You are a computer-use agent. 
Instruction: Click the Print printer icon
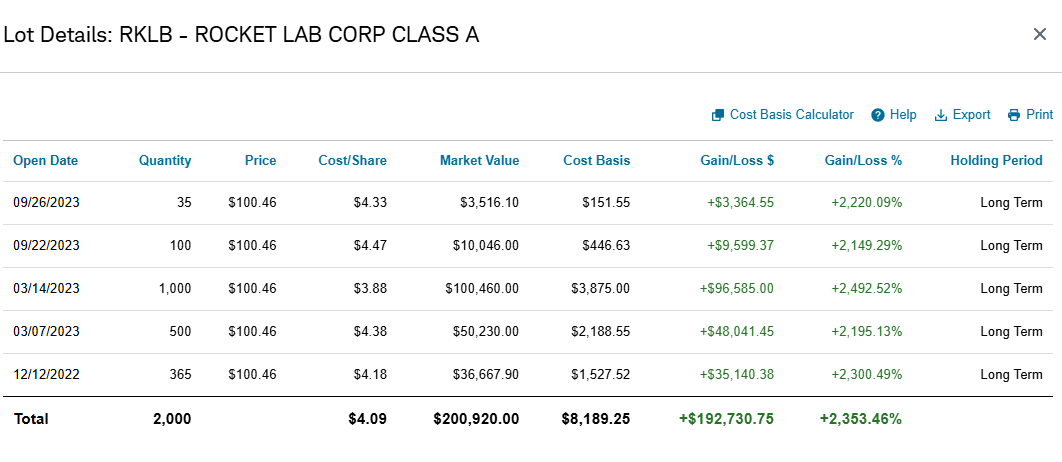pyautogui.click(x=1014, y=115)
